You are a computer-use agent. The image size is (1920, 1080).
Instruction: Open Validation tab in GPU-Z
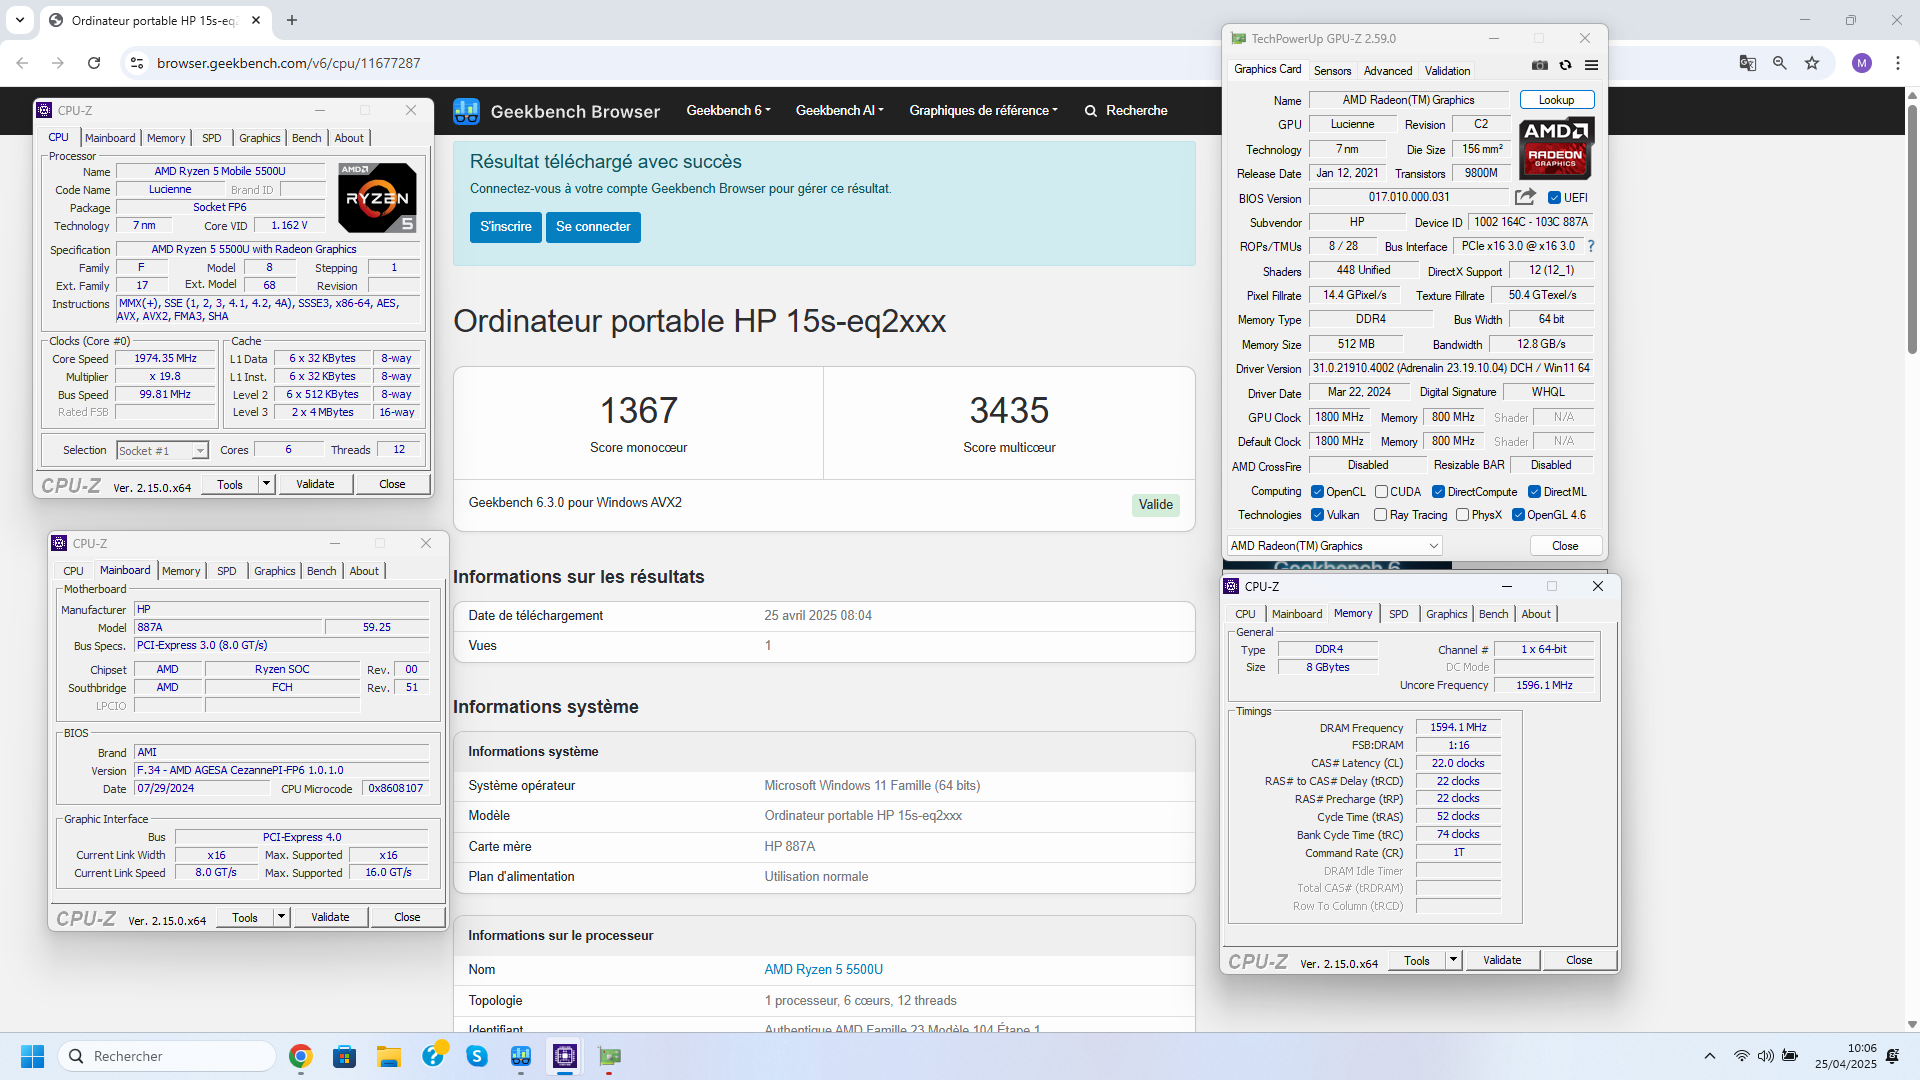(x=1447, y=71)
